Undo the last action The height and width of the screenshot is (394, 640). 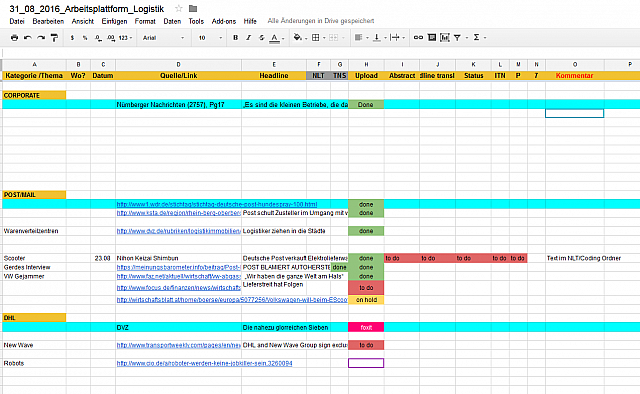[x=28, y=38]
